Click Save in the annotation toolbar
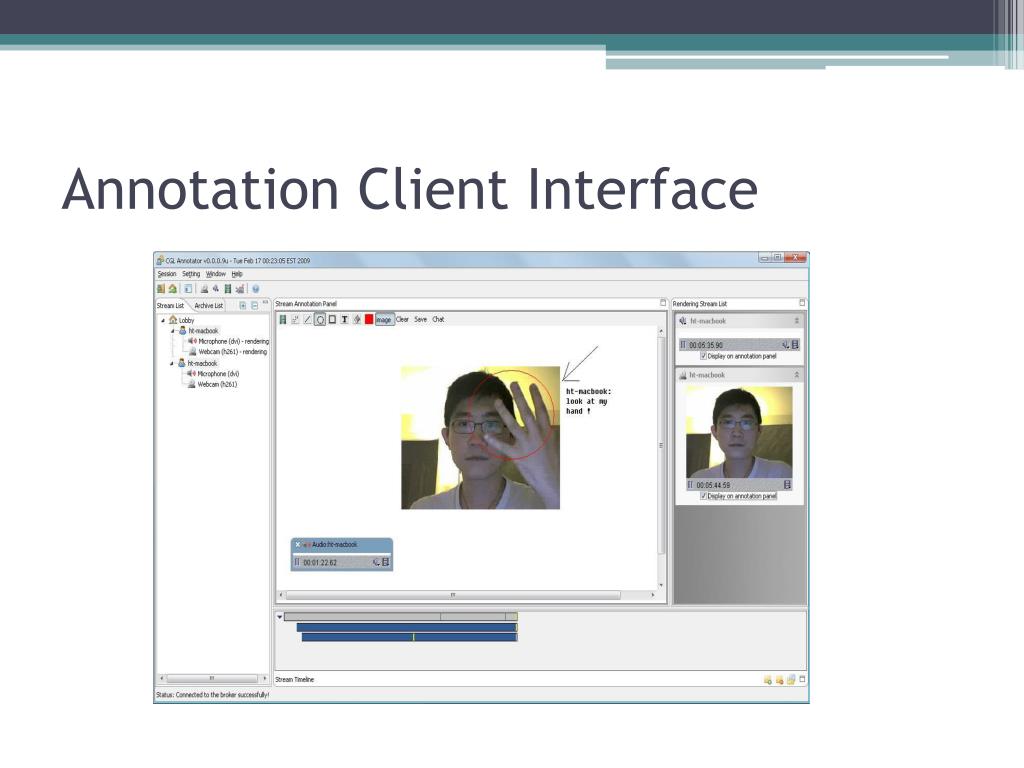The width and height of the screenshot is (1024, 768). (x=421, y=319)
